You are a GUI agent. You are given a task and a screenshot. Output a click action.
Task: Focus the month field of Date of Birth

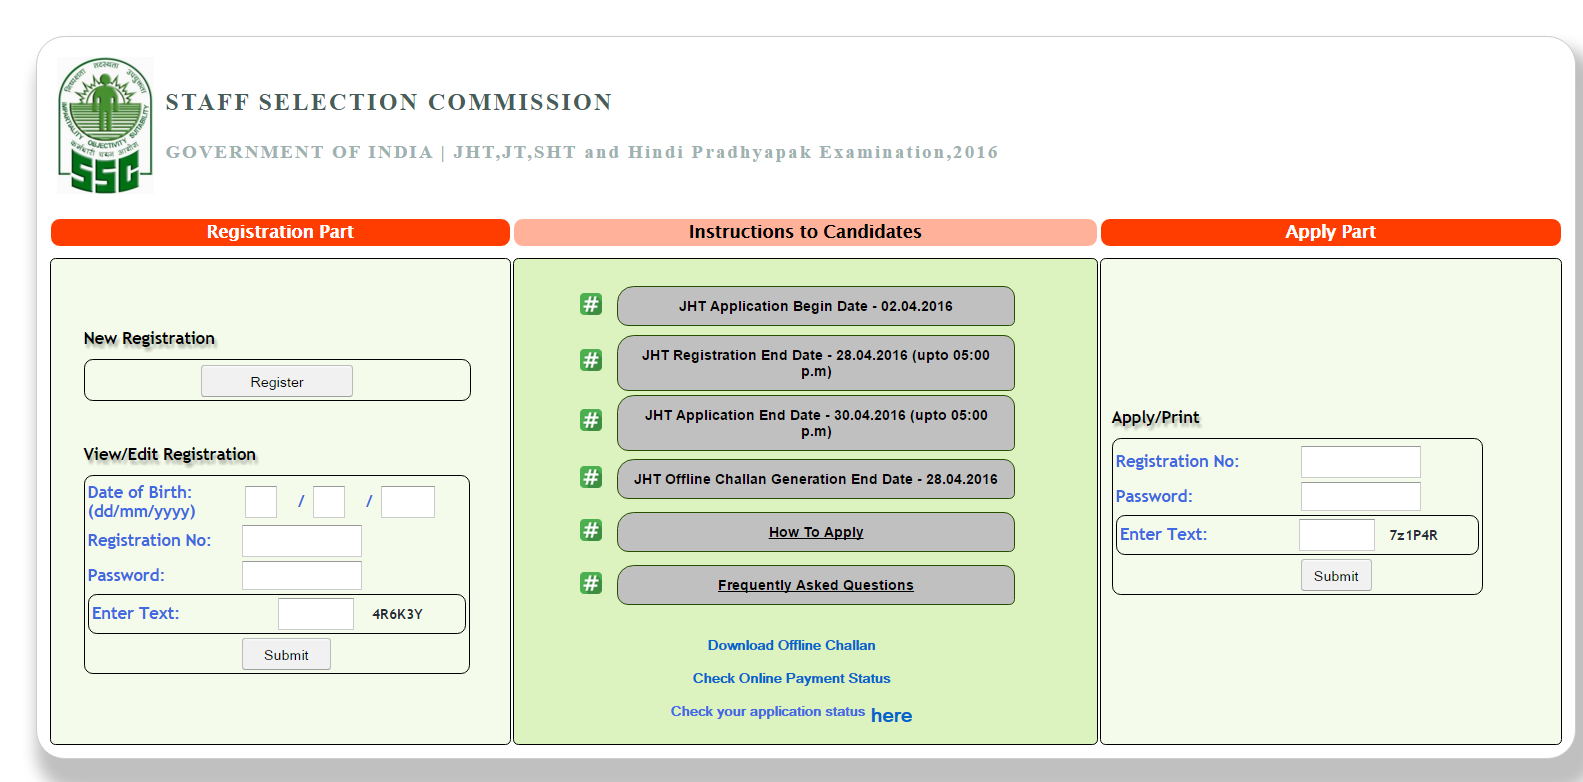(x=329, y=502)
